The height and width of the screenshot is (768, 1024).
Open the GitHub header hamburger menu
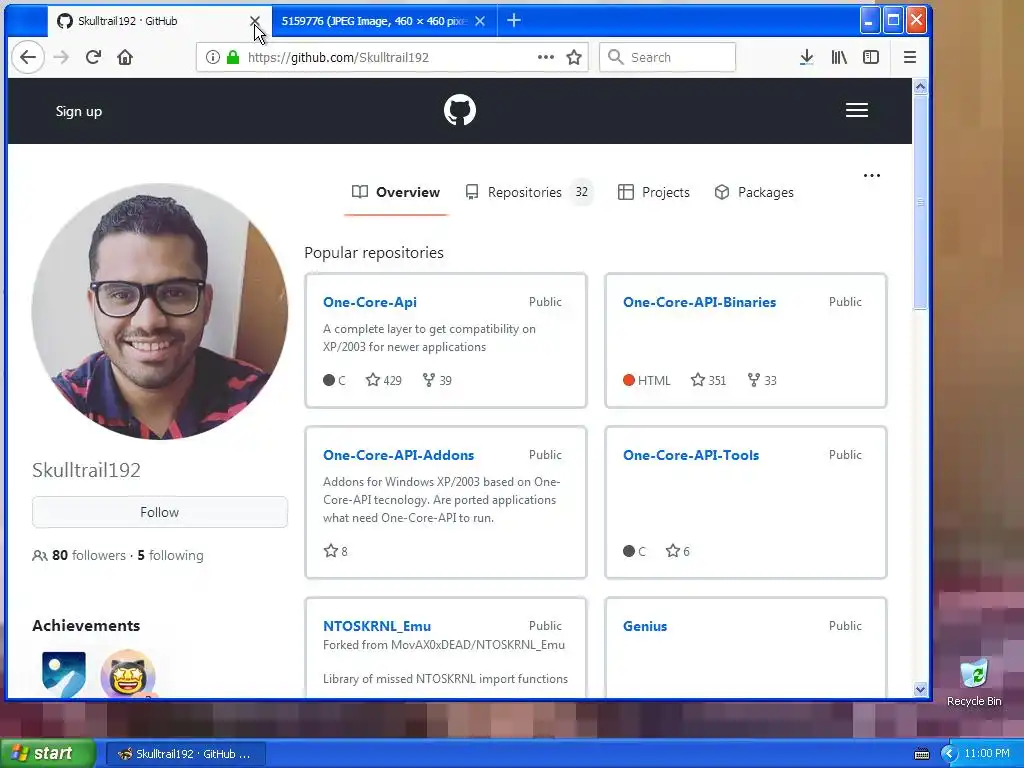click(857, 110)
